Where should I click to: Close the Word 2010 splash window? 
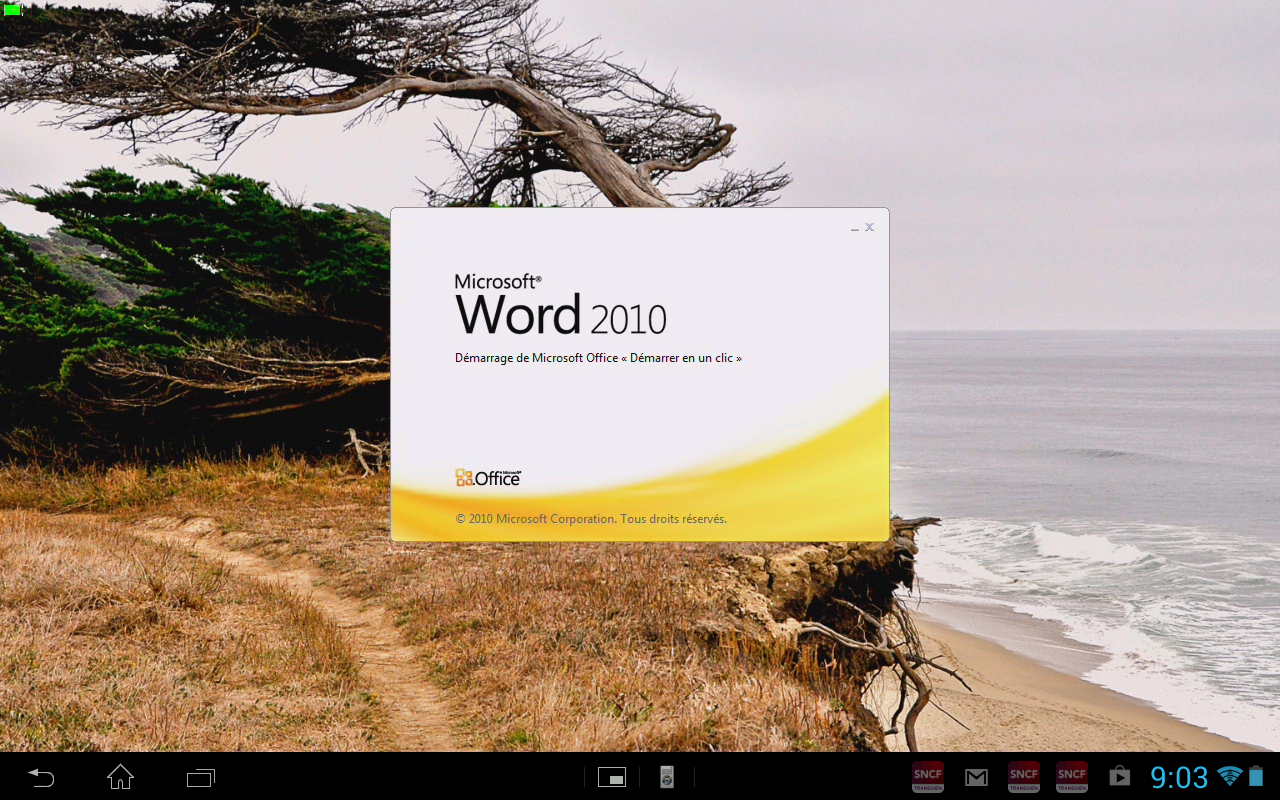[870, 227]
